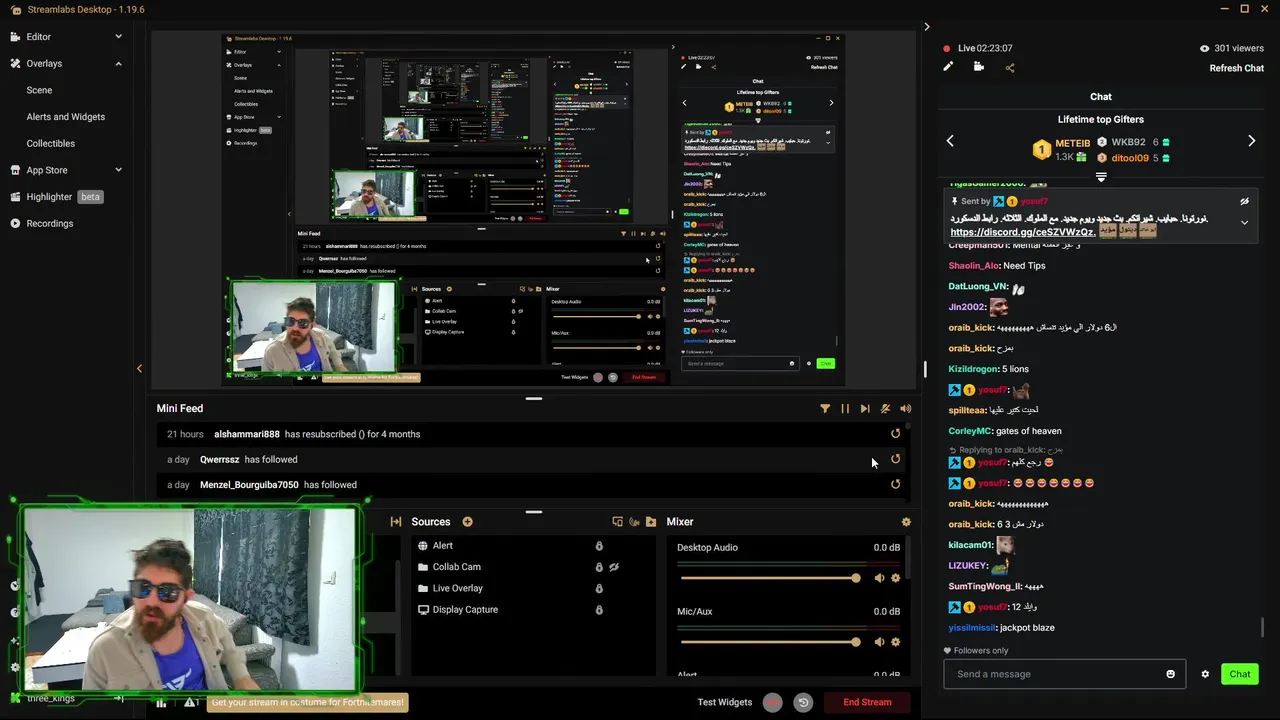1280x720 pixels.
Task: Open the Mixer settings gear
Action: (906, 522)
